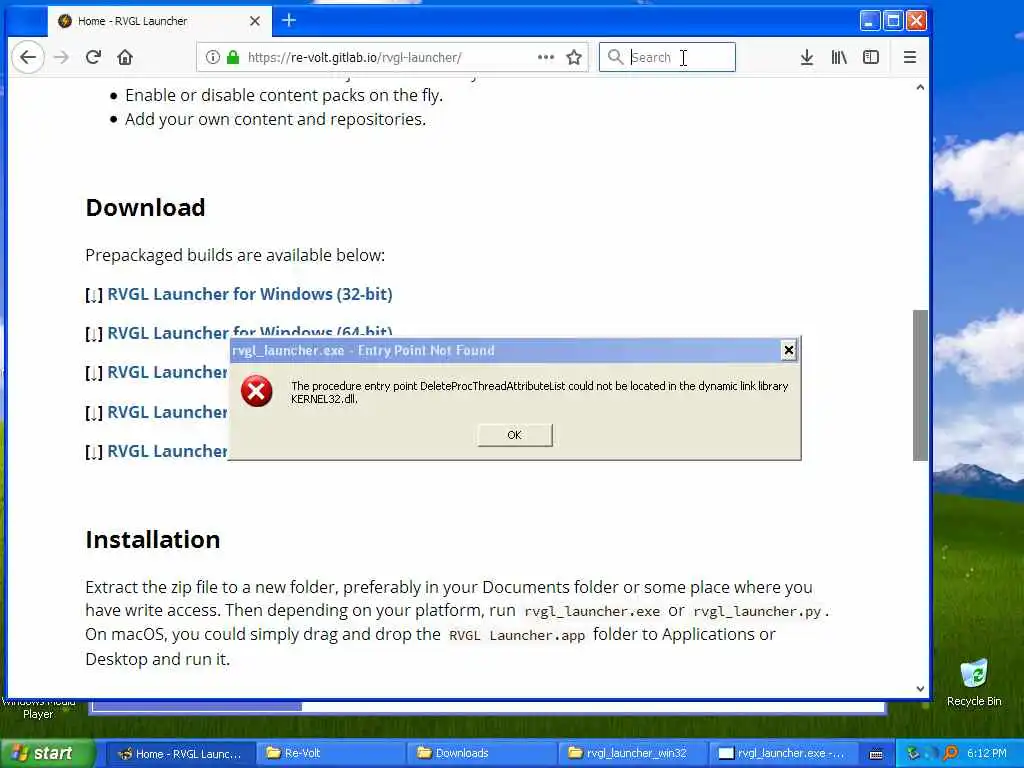1024x768 pixels.
Task: Click the Windows Media Player desktop label
Action: point(38,709)
